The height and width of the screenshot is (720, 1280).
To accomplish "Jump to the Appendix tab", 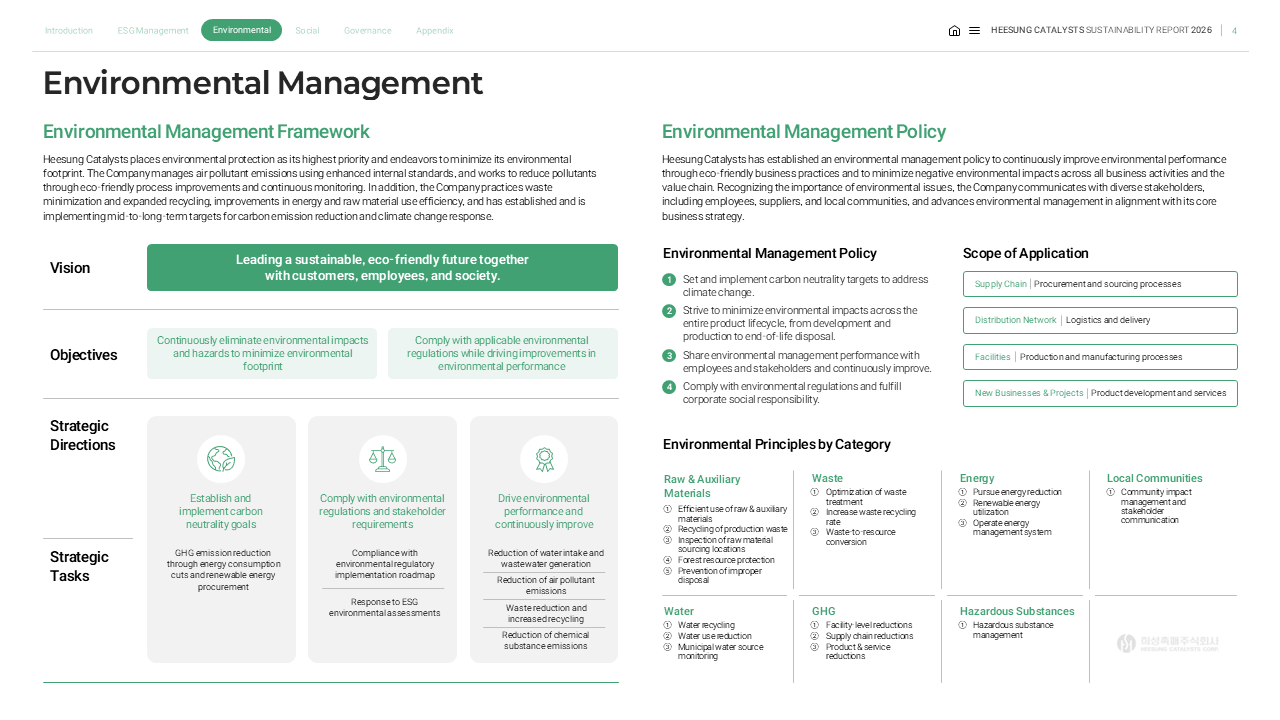I will coord(435,31).
